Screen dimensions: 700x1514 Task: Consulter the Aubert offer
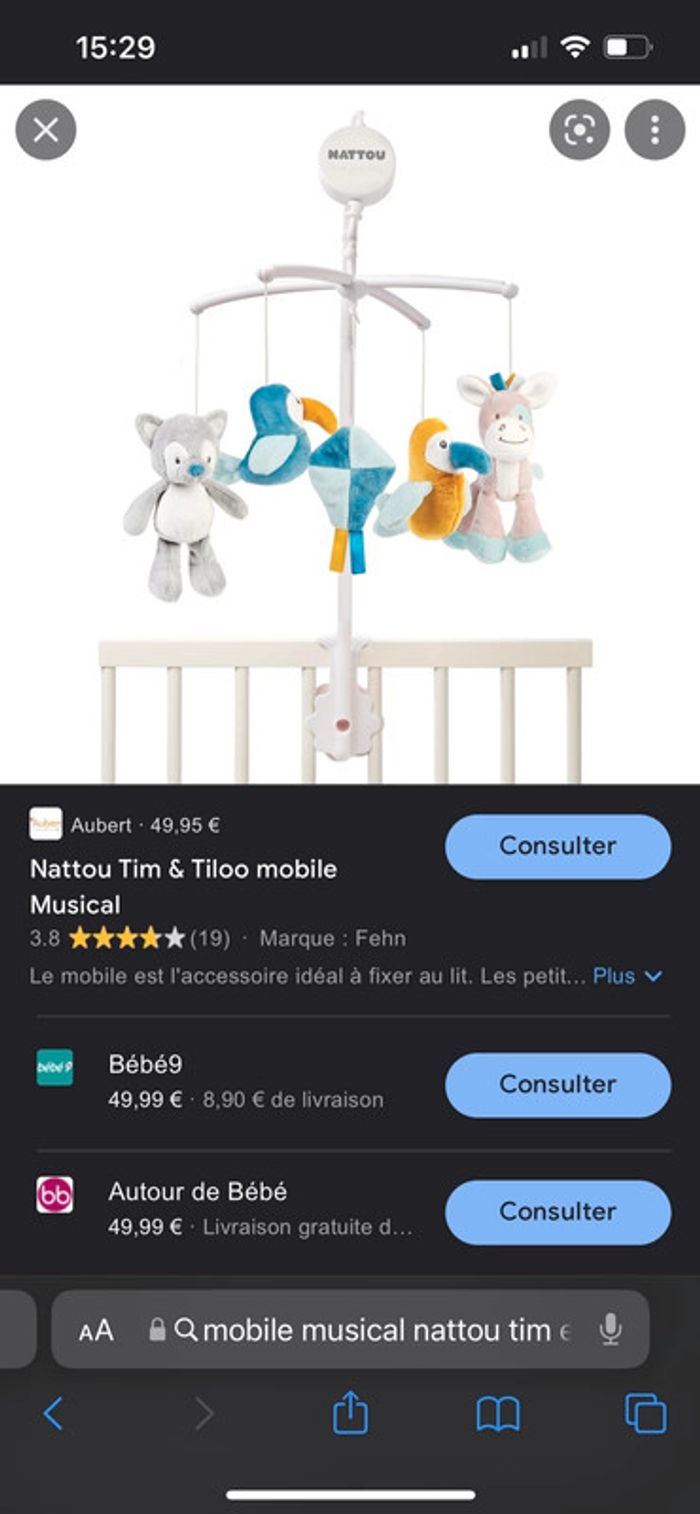coord(558,846)
